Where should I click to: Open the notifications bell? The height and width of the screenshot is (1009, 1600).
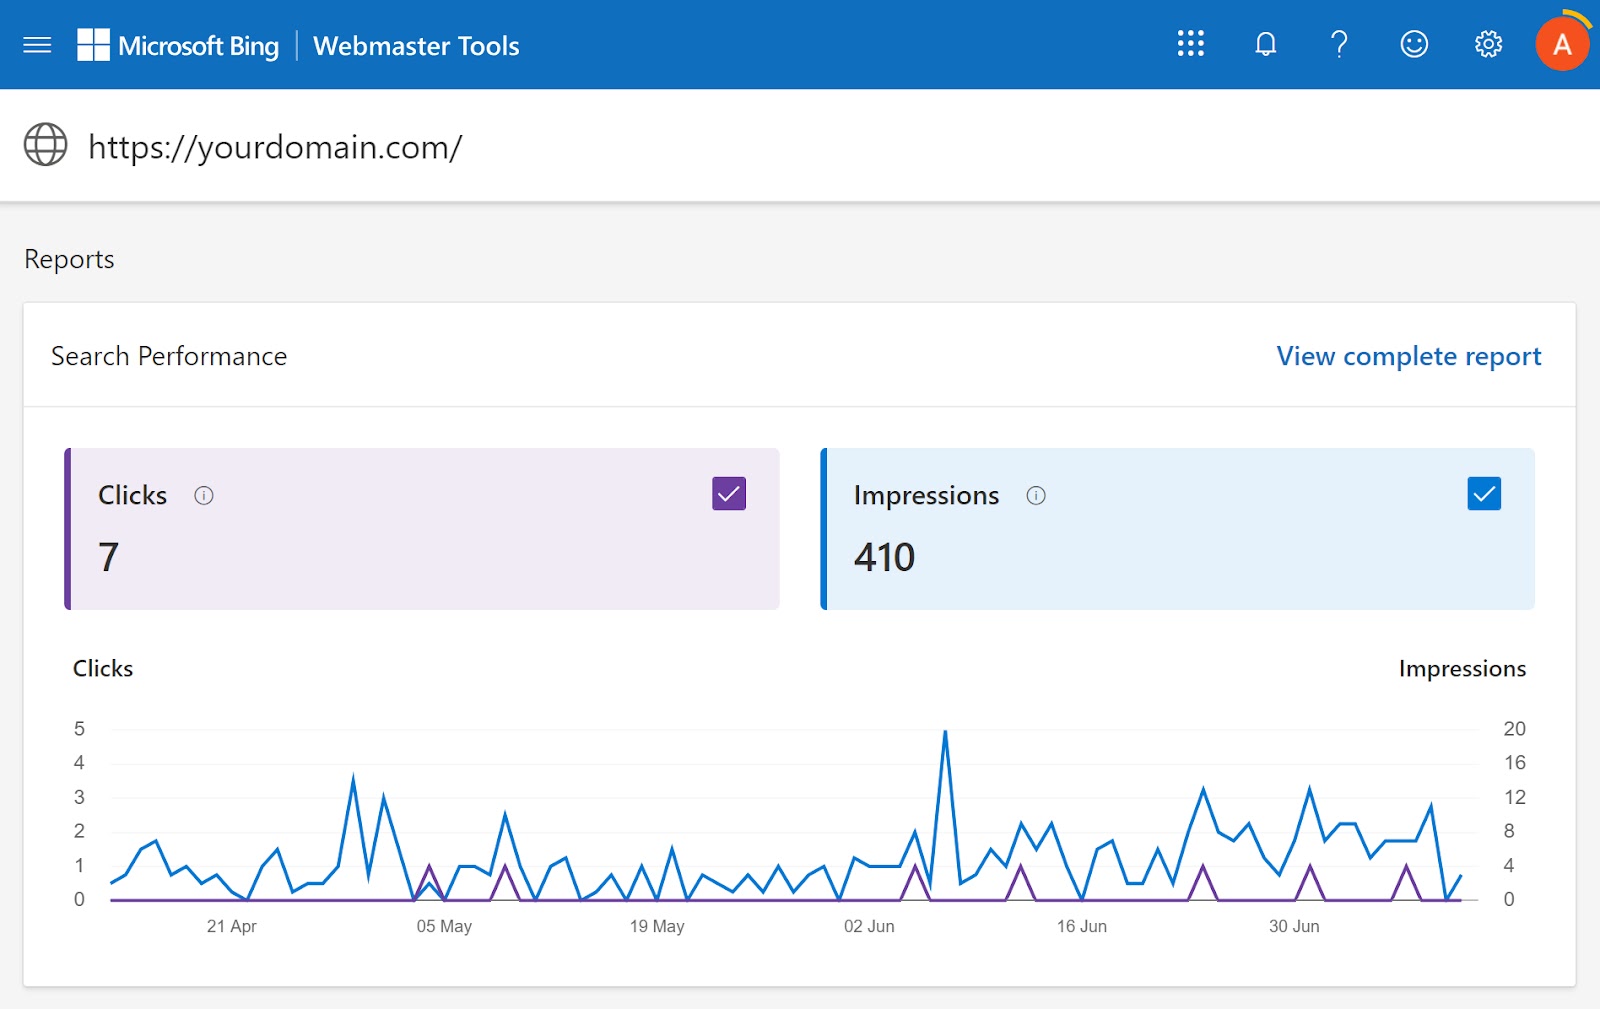1264,44
